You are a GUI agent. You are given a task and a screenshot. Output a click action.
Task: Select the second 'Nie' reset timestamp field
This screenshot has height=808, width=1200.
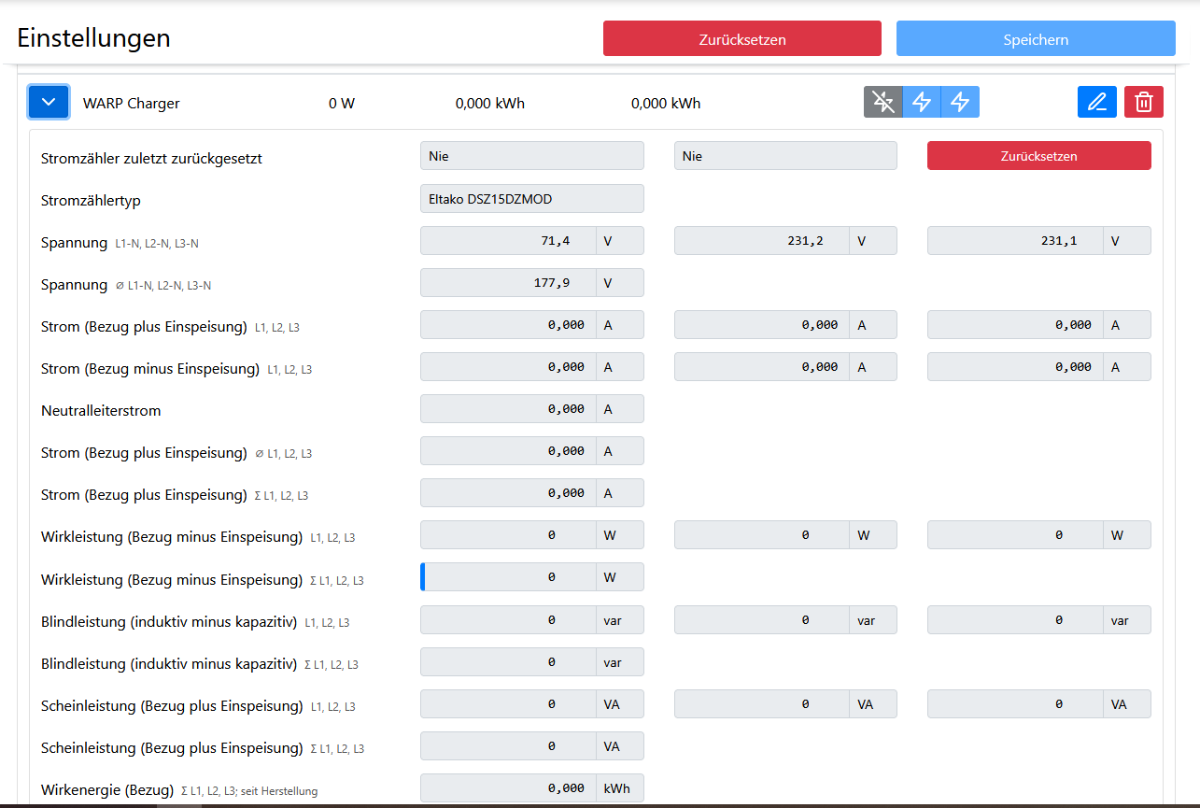pos(785,156)
